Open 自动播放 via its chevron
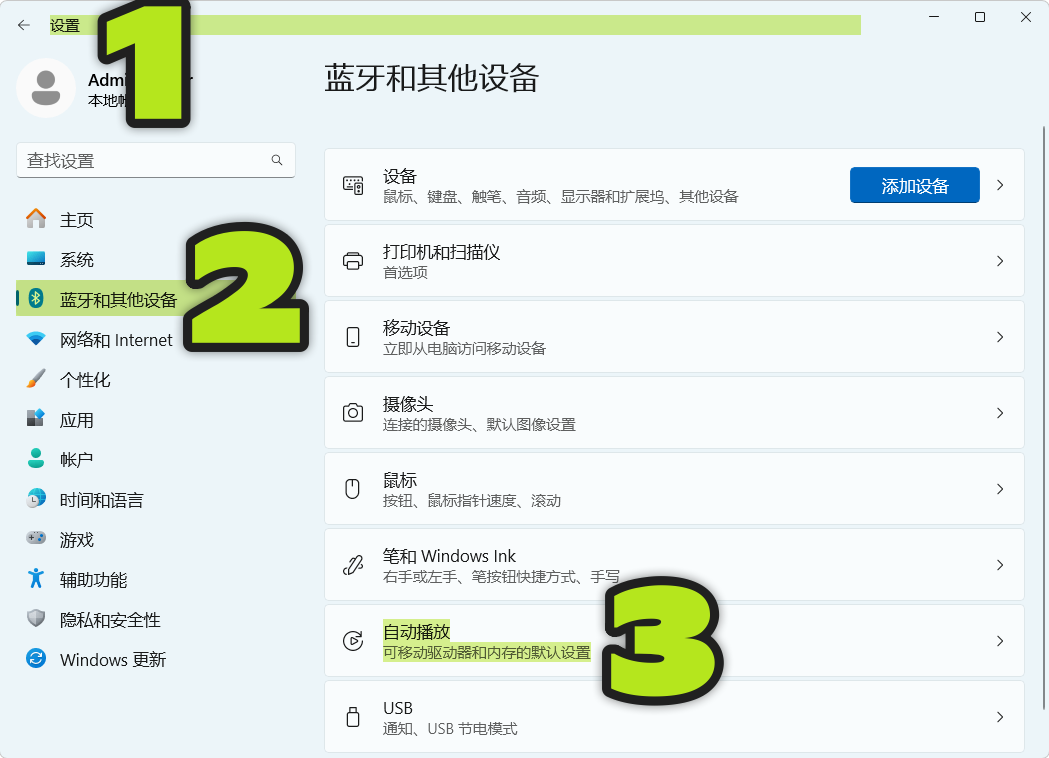The image size is (1049, 758). pos(1000,641)
